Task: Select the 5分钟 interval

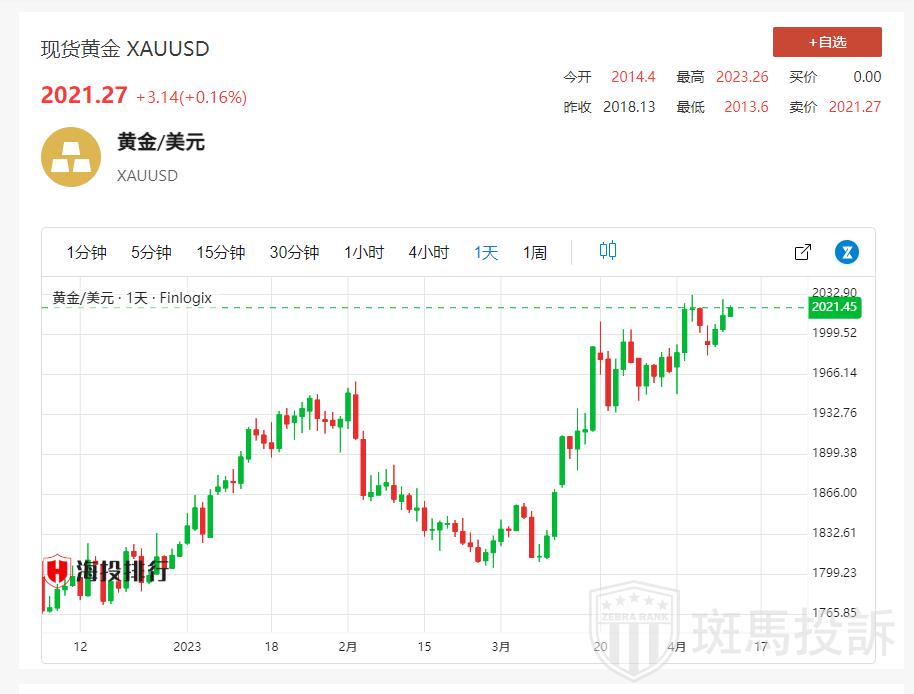Action: tap(151, 252)
